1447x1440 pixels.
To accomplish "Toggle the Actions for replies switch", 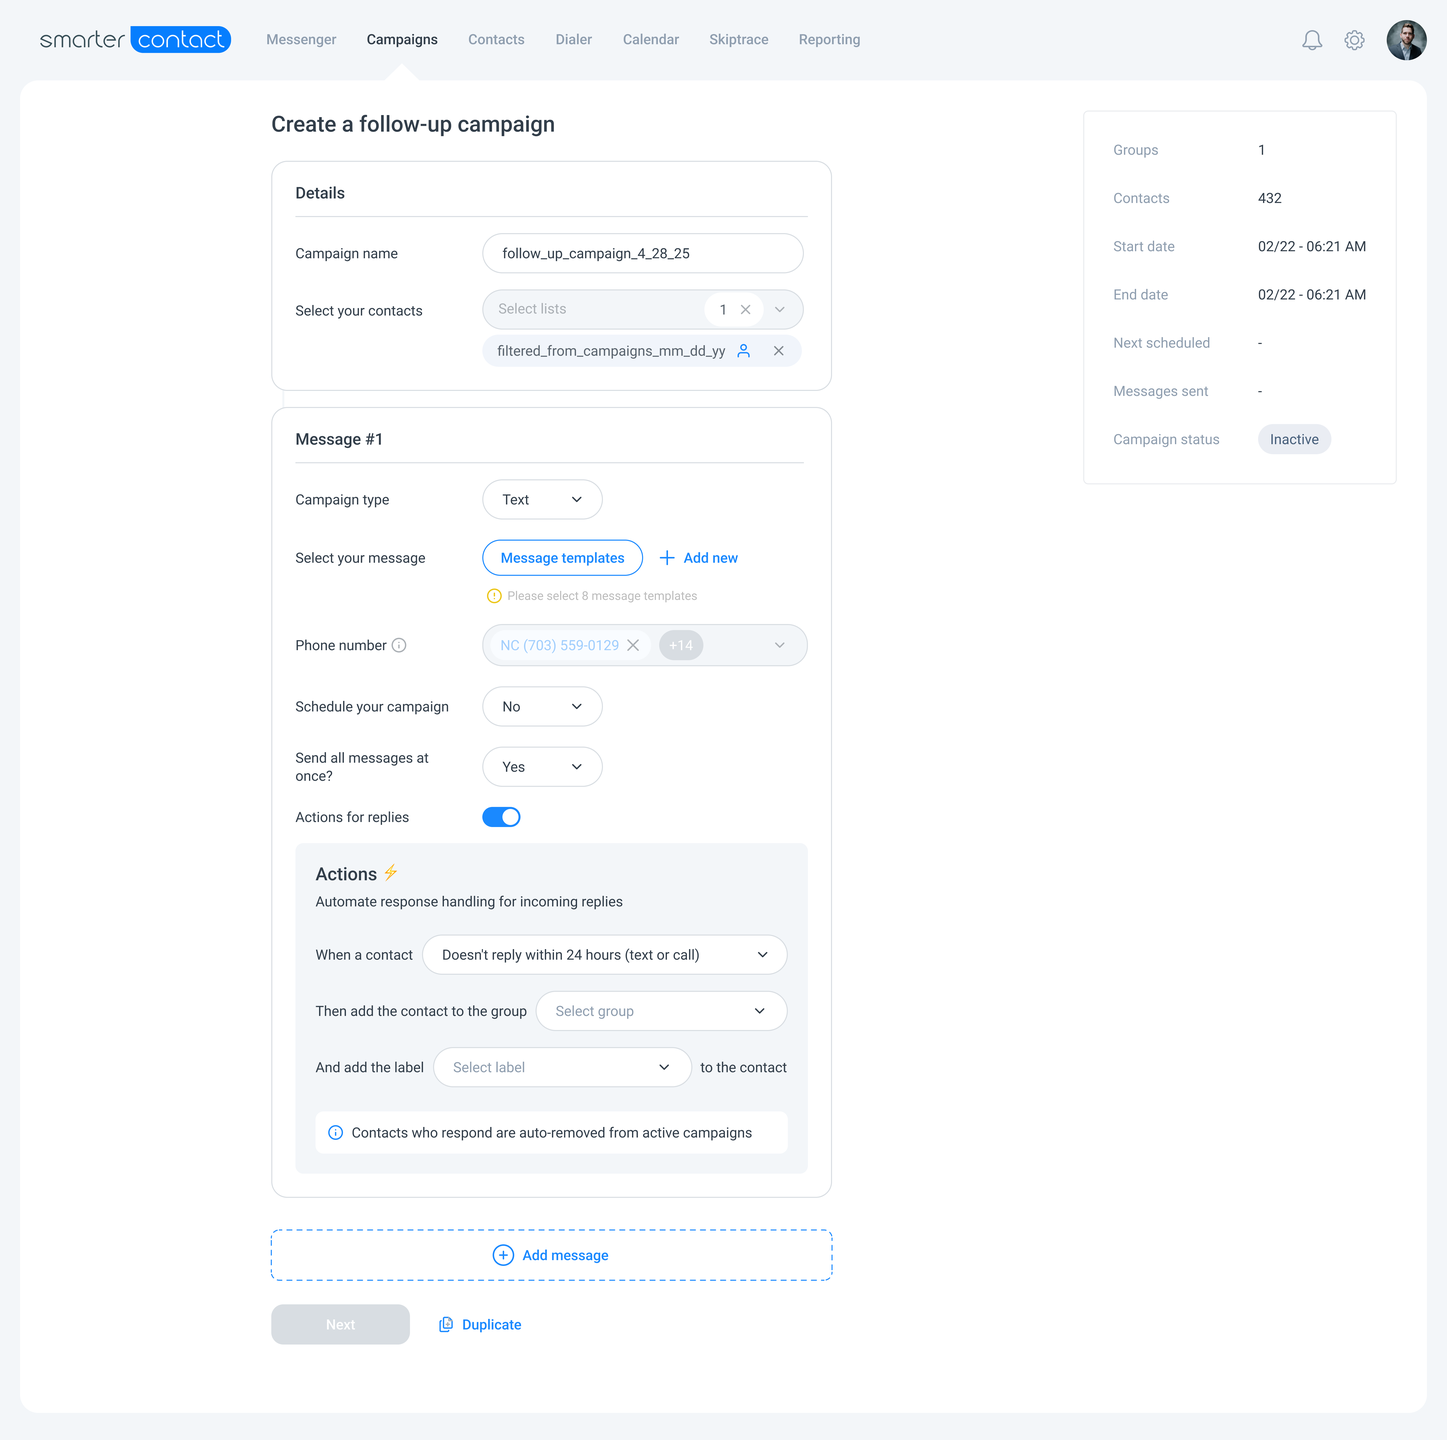I will pos(501,817).
